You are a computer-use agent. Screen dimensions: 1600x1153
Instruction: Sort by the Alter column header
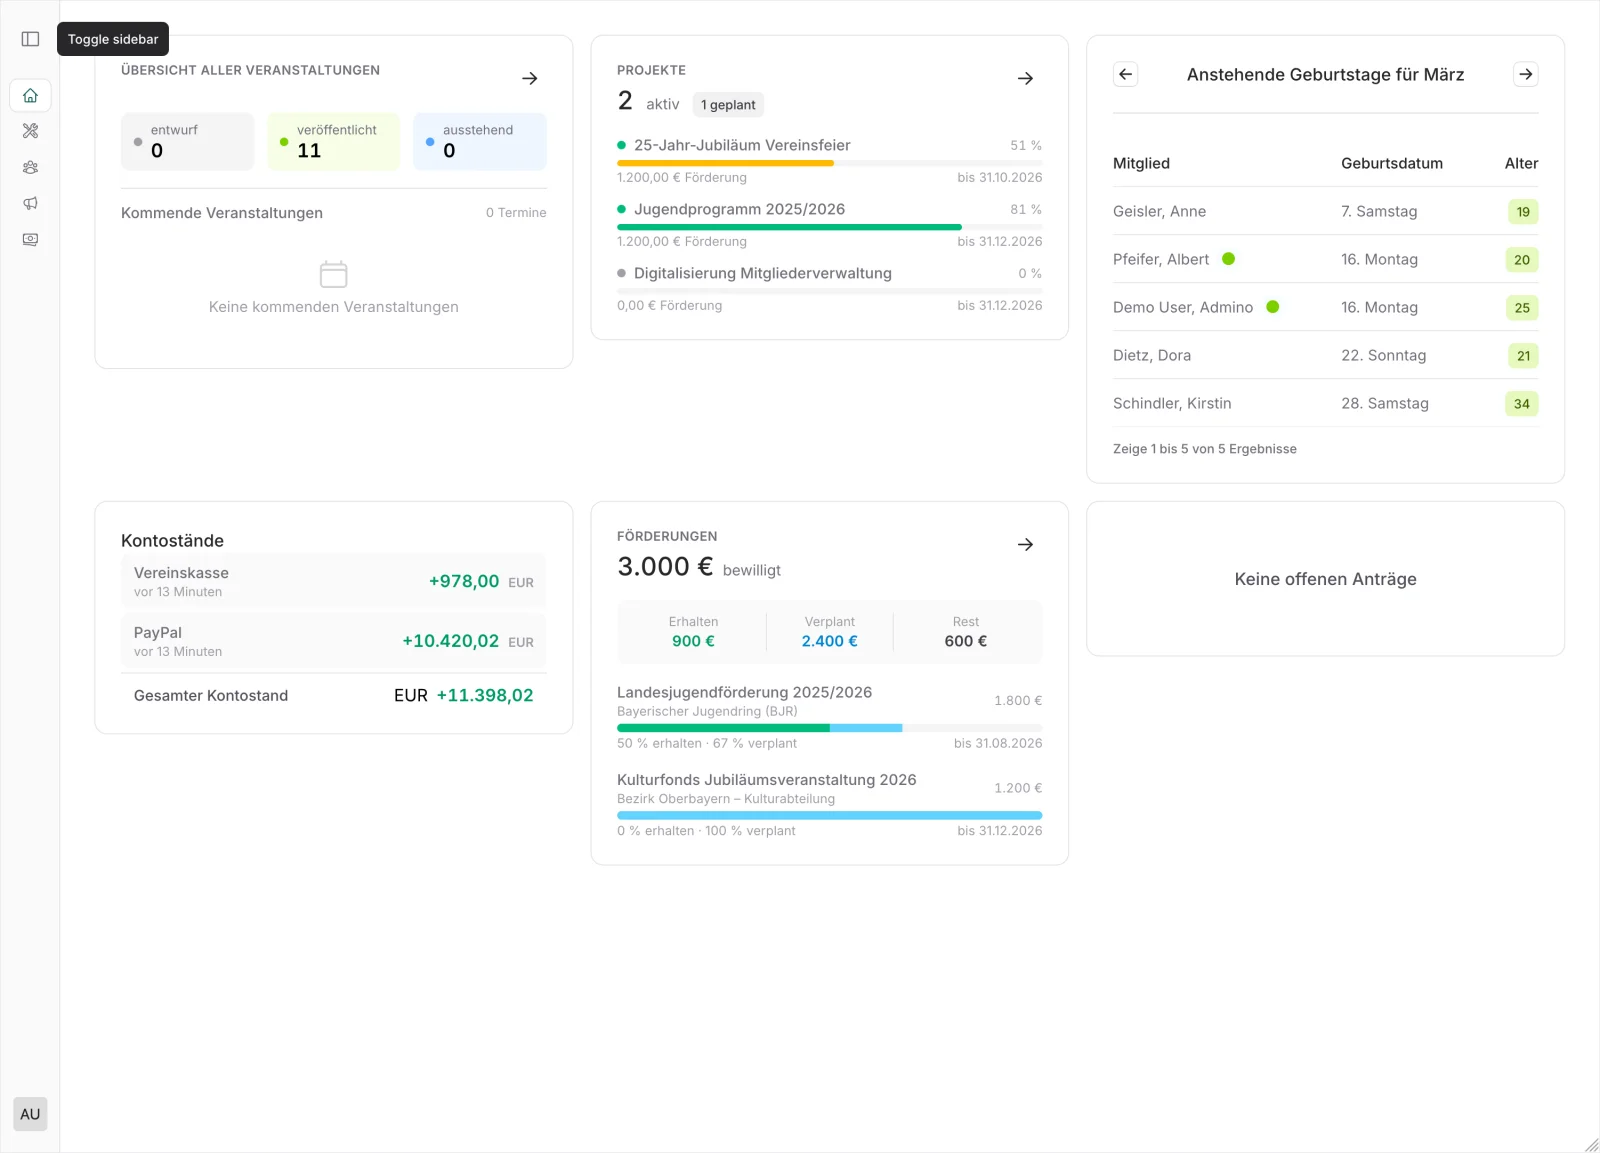click(x=1521, y=163)
